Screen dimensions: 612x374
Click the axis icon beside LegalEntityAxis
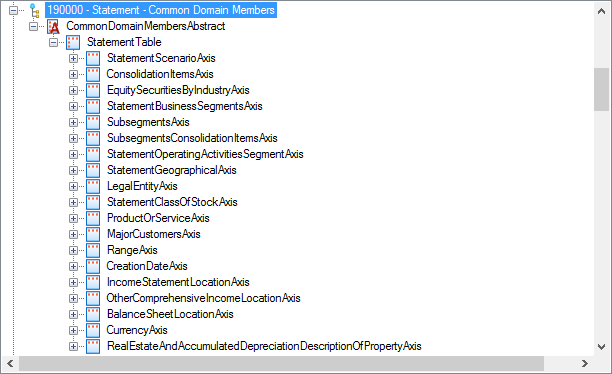93,186
